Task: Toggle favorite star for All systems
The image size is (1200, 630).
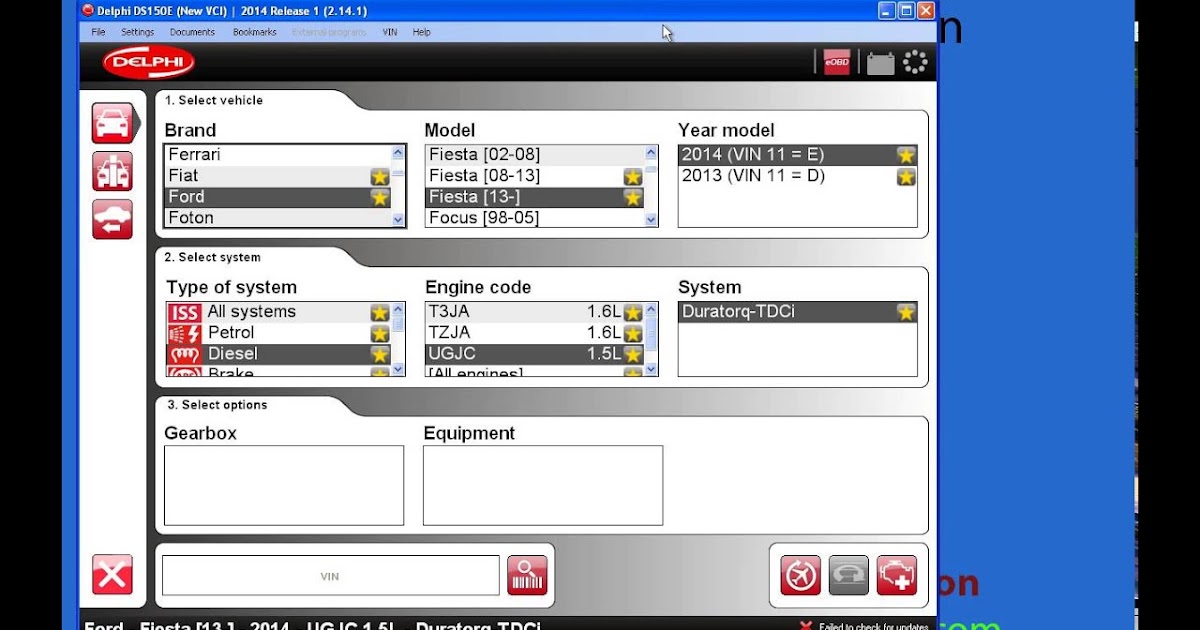Action: 380,312
